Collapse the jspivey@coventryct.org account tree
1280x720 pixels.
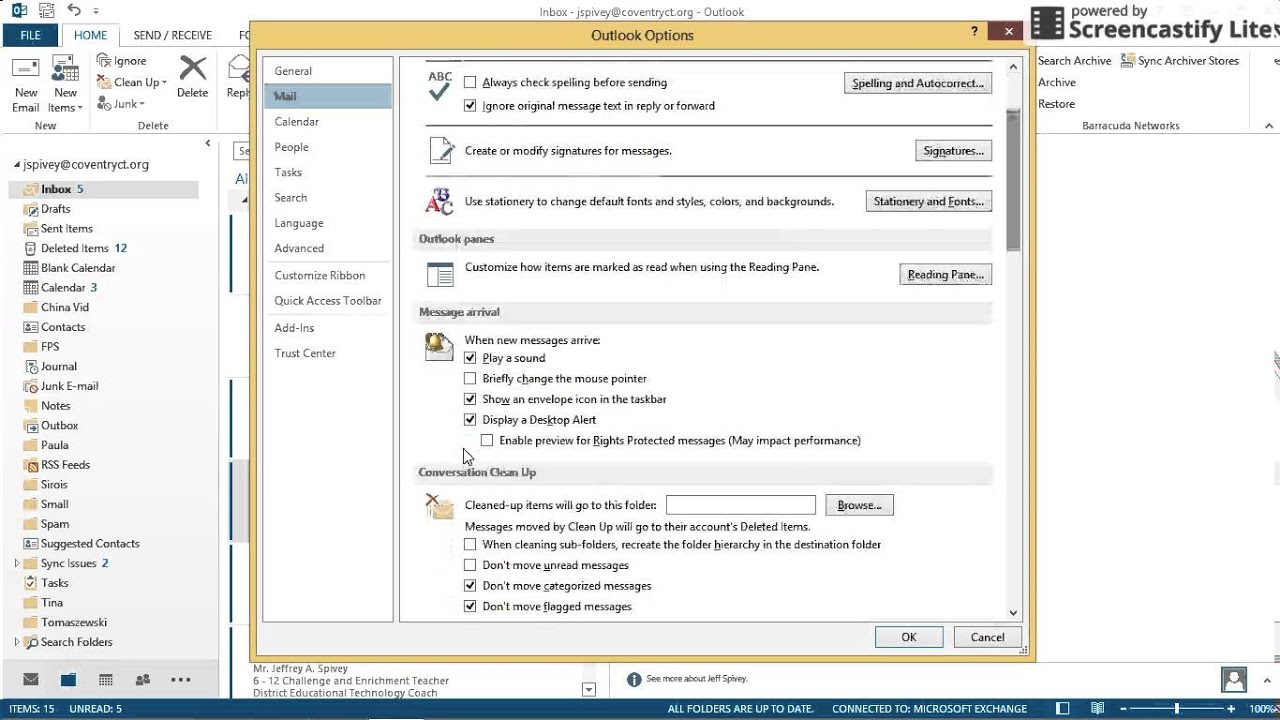[x=16, y=166]
